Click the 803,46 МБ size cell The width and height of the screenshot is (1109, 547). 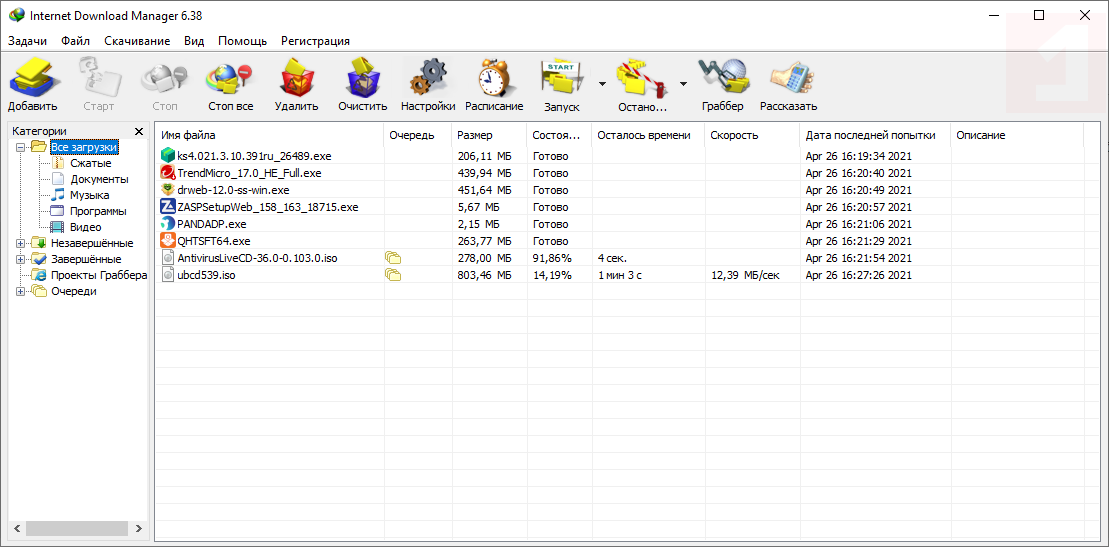[484, 275]
